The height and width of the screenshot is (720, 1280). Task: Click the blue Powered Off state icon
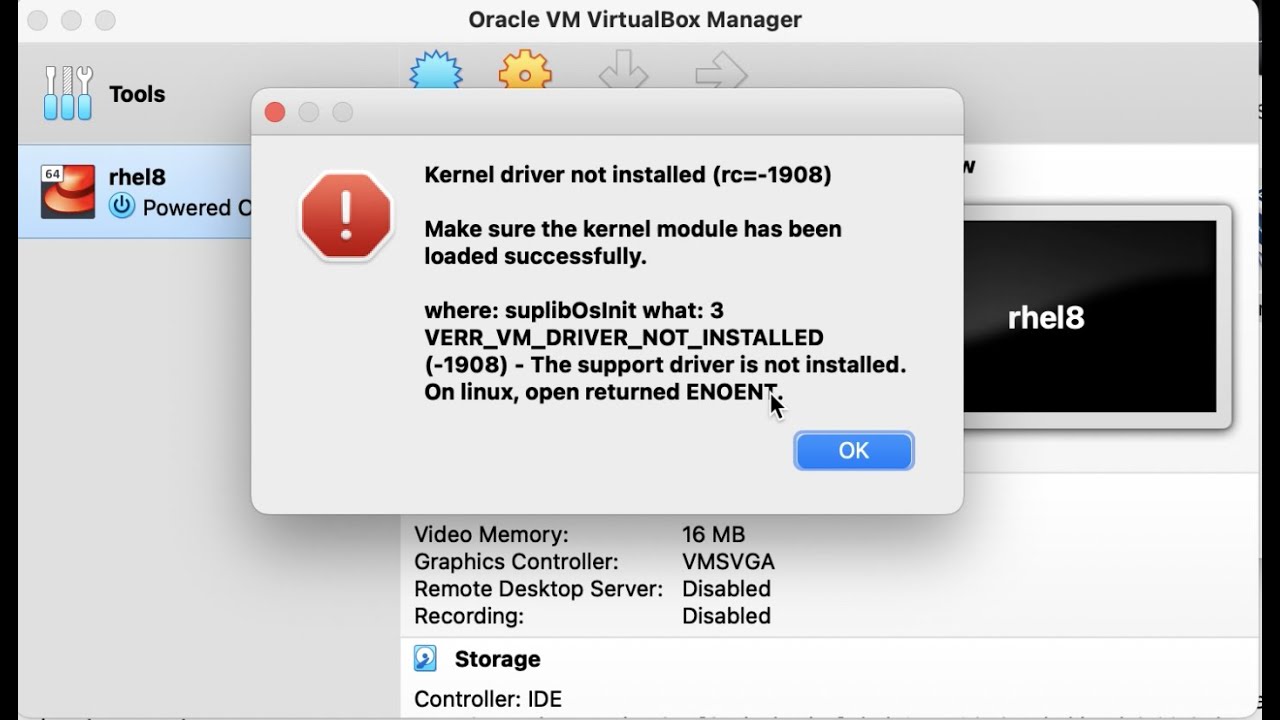pos(122,207)
